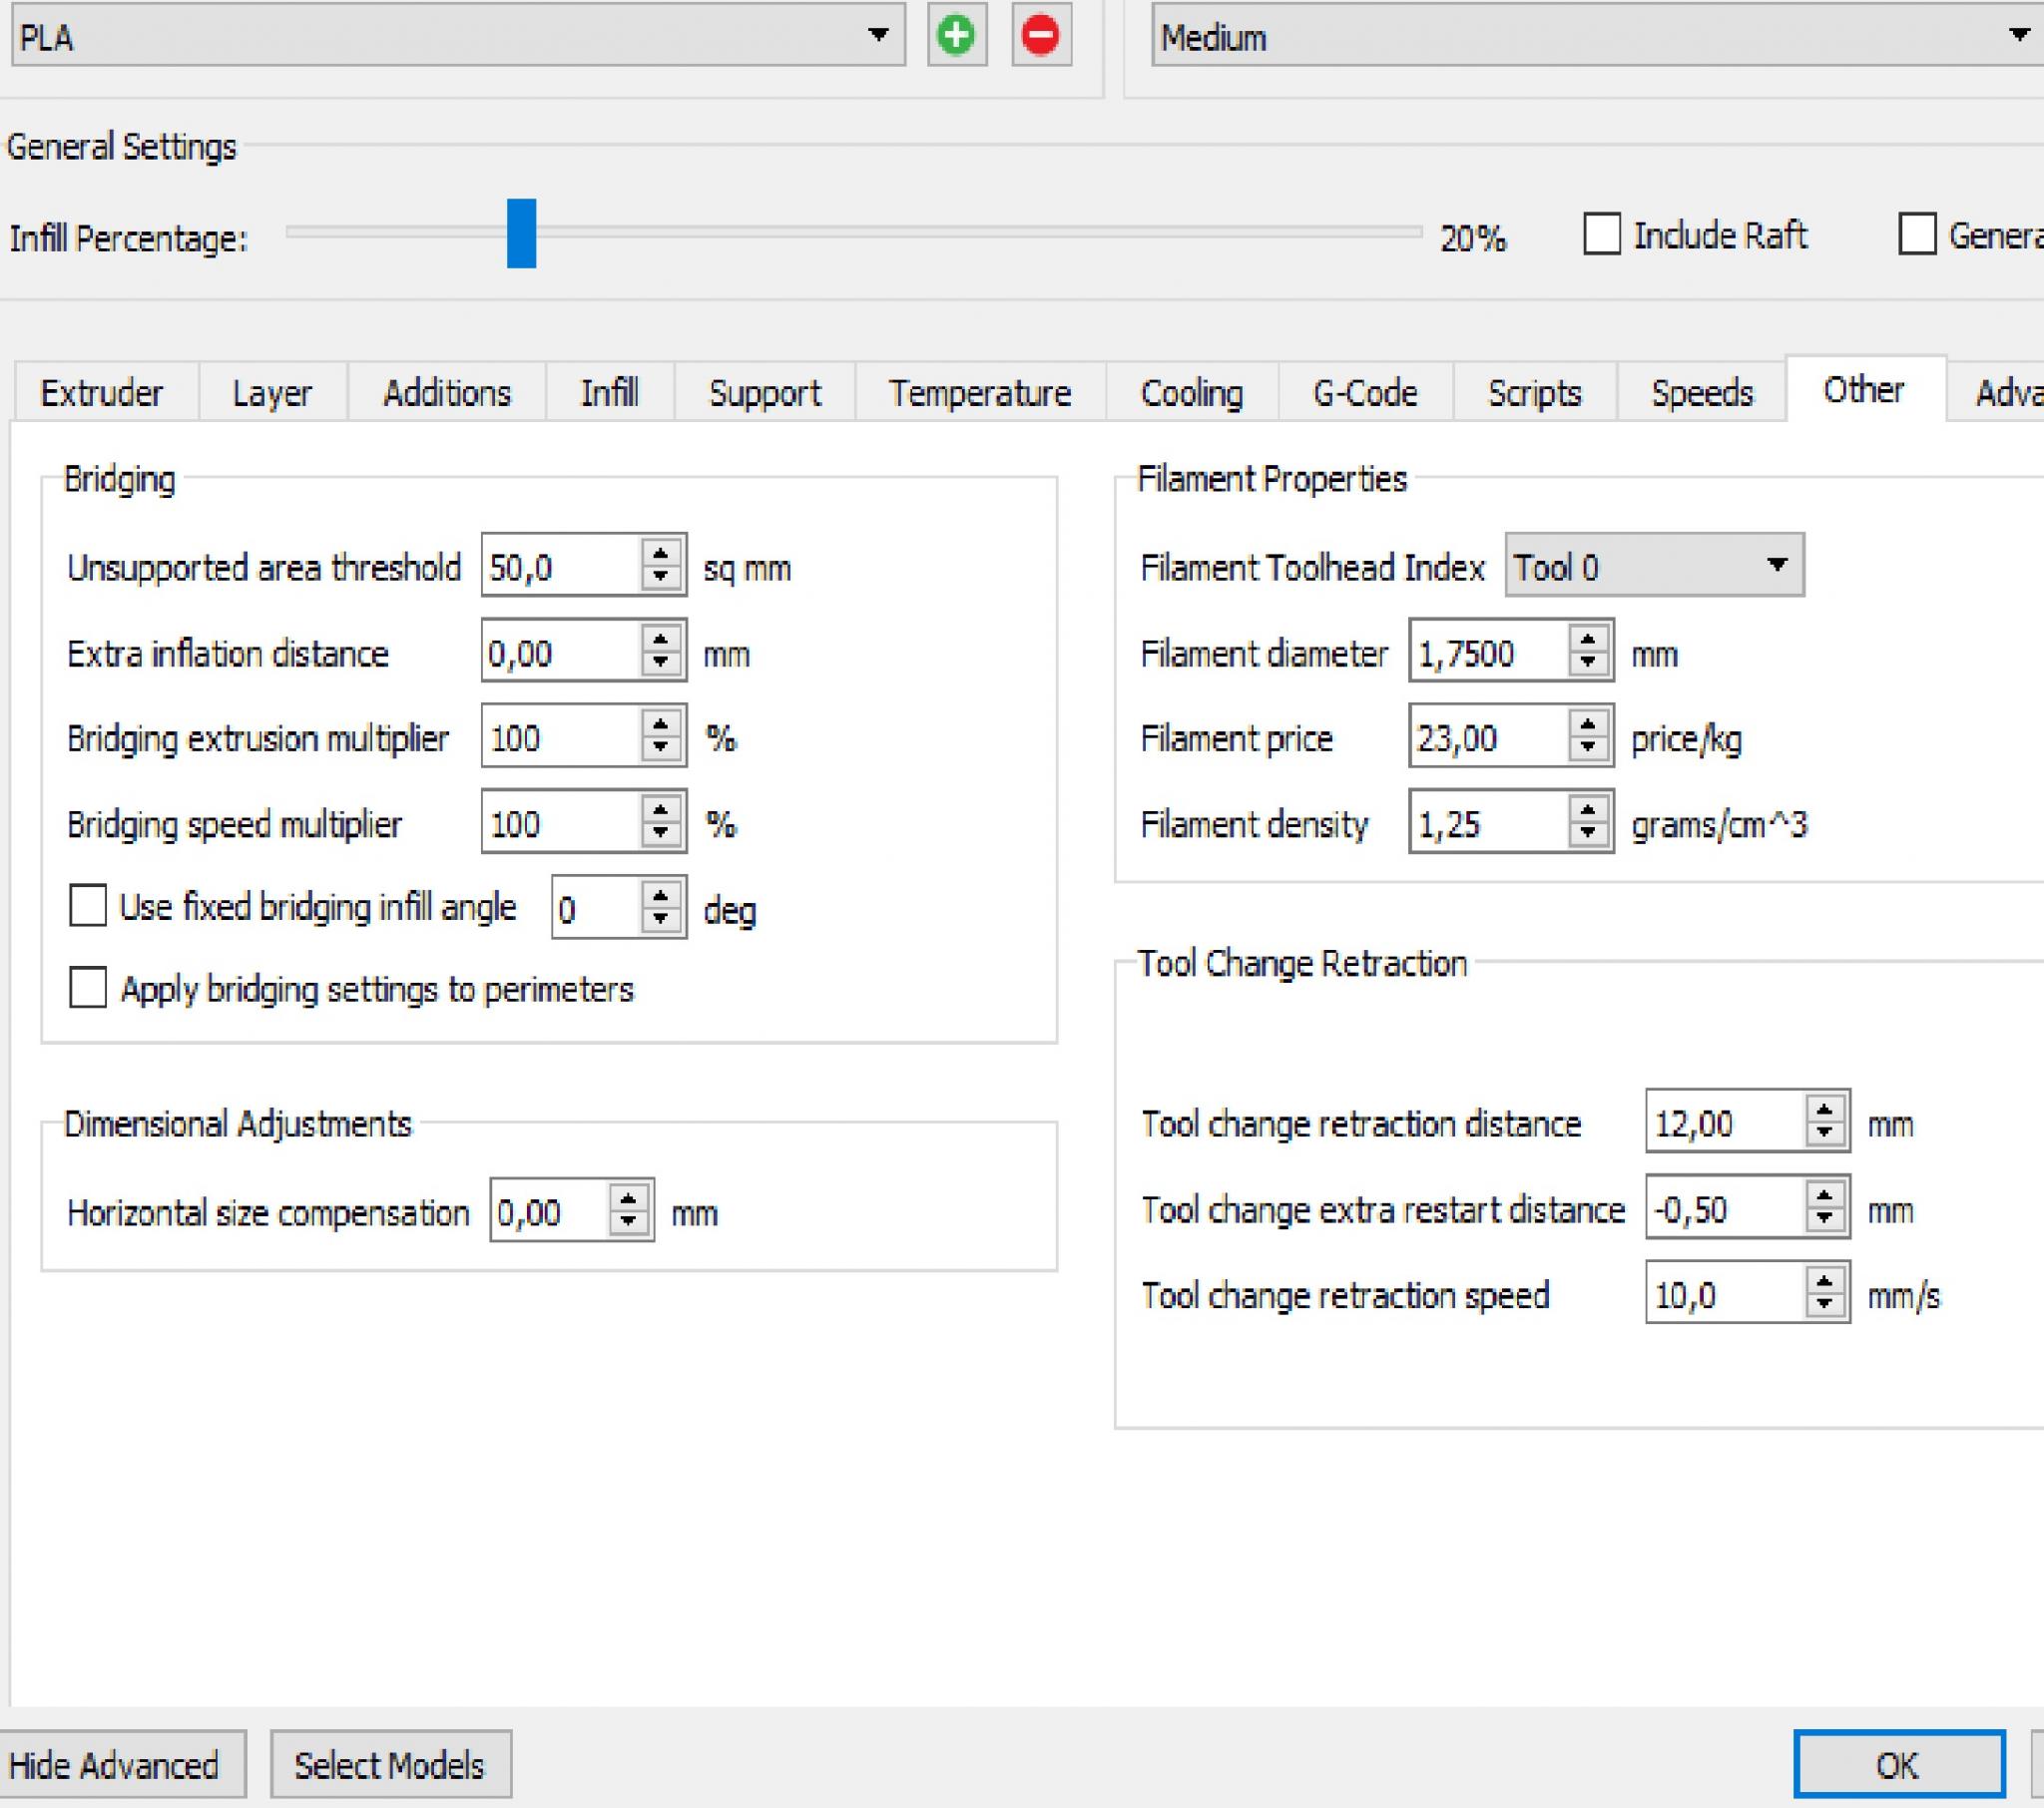This screenshot has width=2044, height=1808.
Task: Decrease filament price with down arrow
Action: pyautogui.click(x=1588, y=749)
